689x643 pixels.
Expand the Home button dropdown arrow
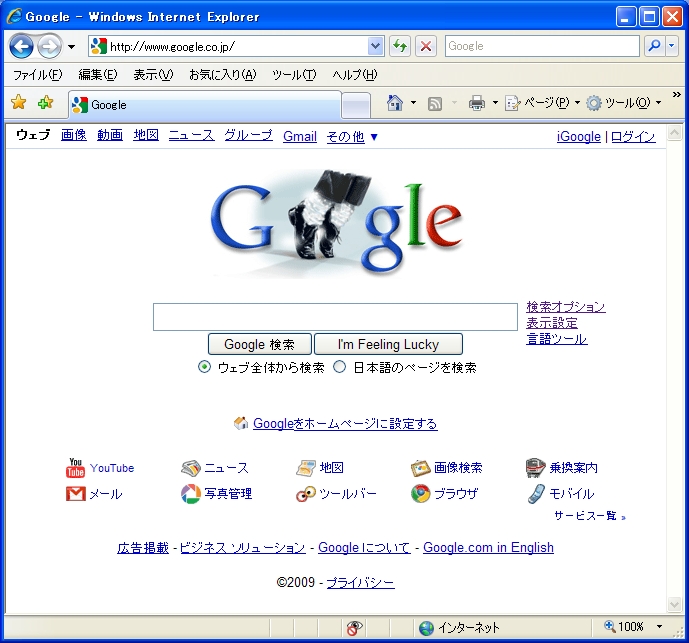coord(413,103)
